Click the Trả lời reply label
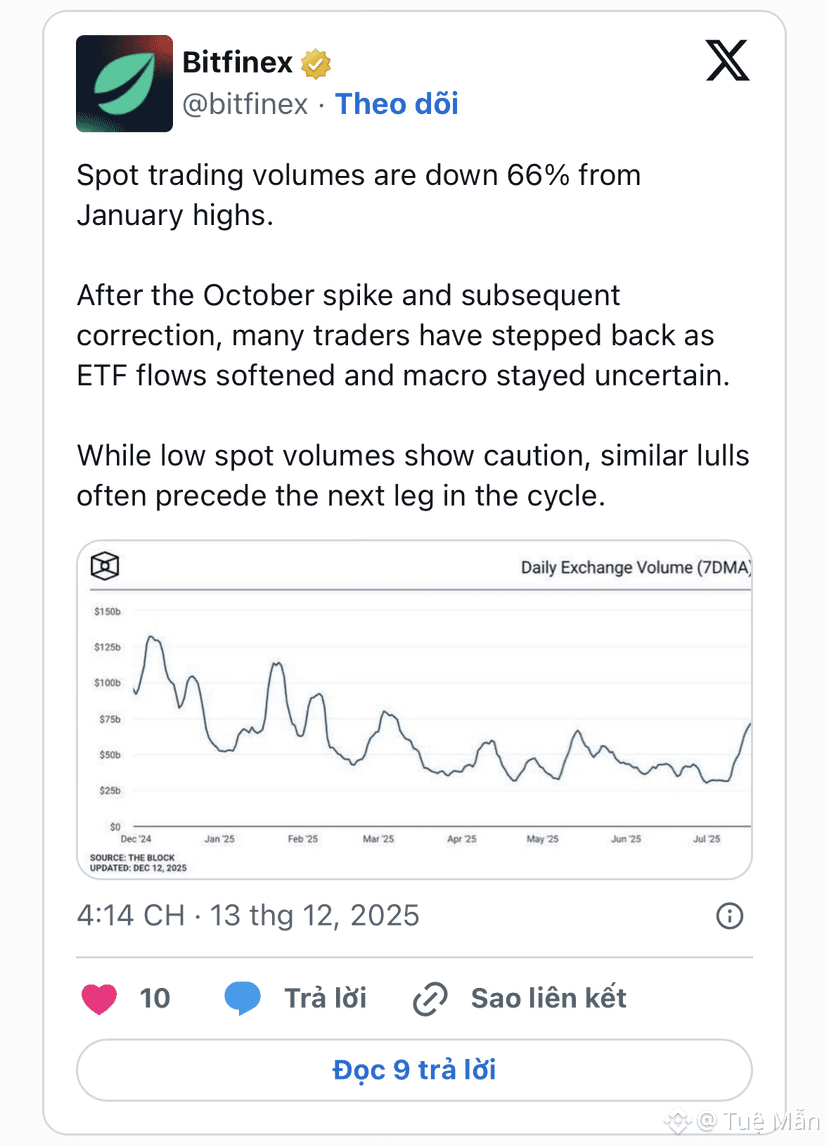 click(x=325, y=998)
